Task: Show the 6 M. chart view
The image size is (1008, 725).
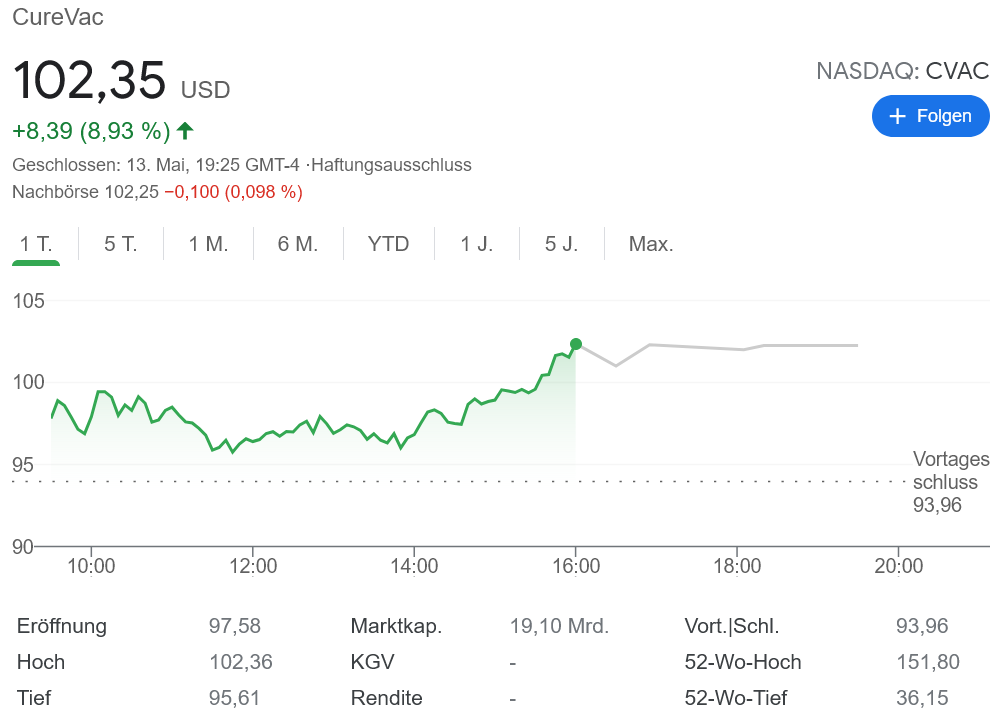Action: click(x=298, y=244)
